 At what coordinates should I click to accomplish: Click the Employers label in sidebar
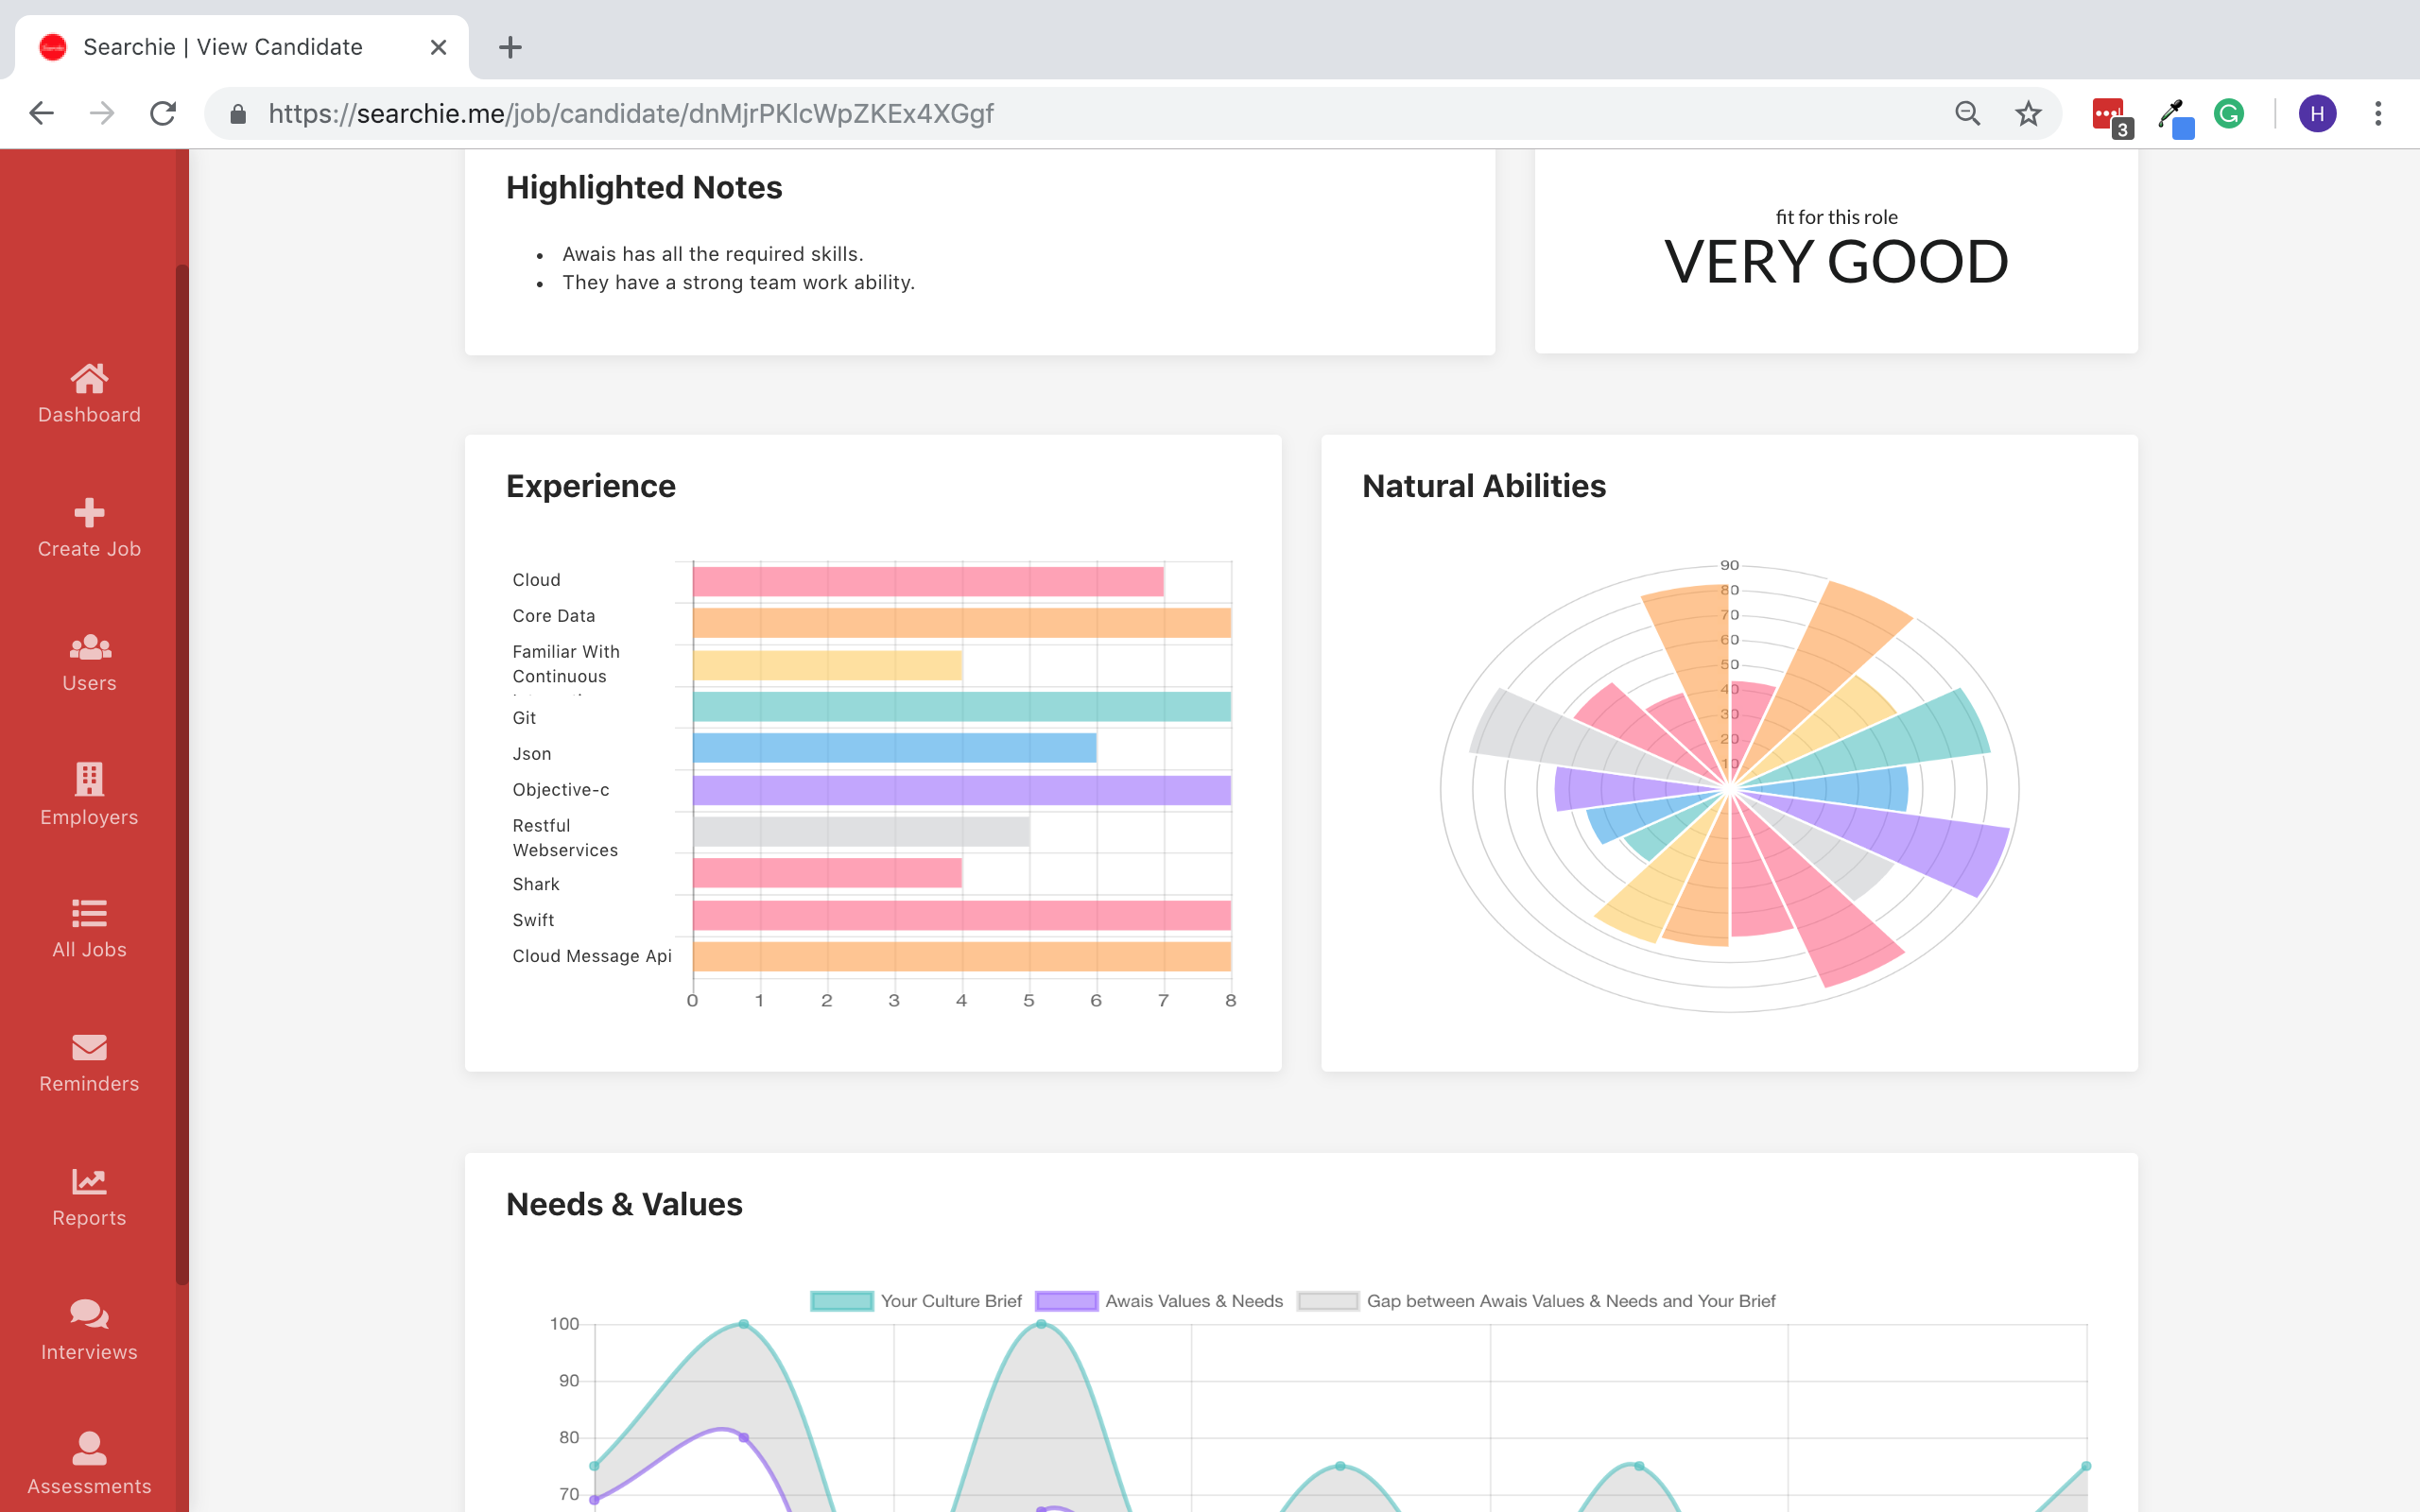(89, 817)
